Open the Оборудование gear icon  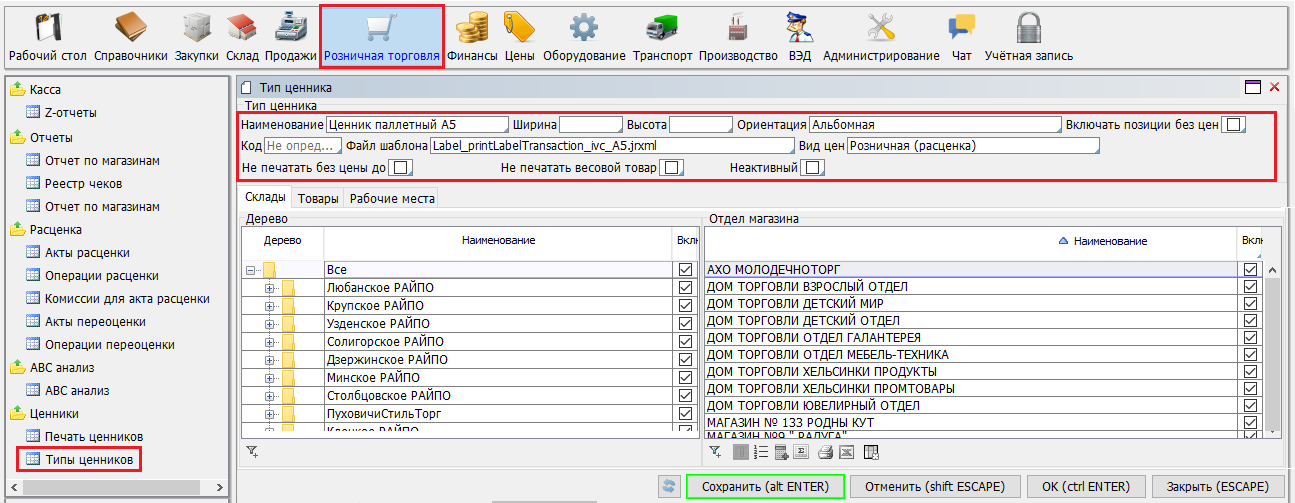point(584,35)
